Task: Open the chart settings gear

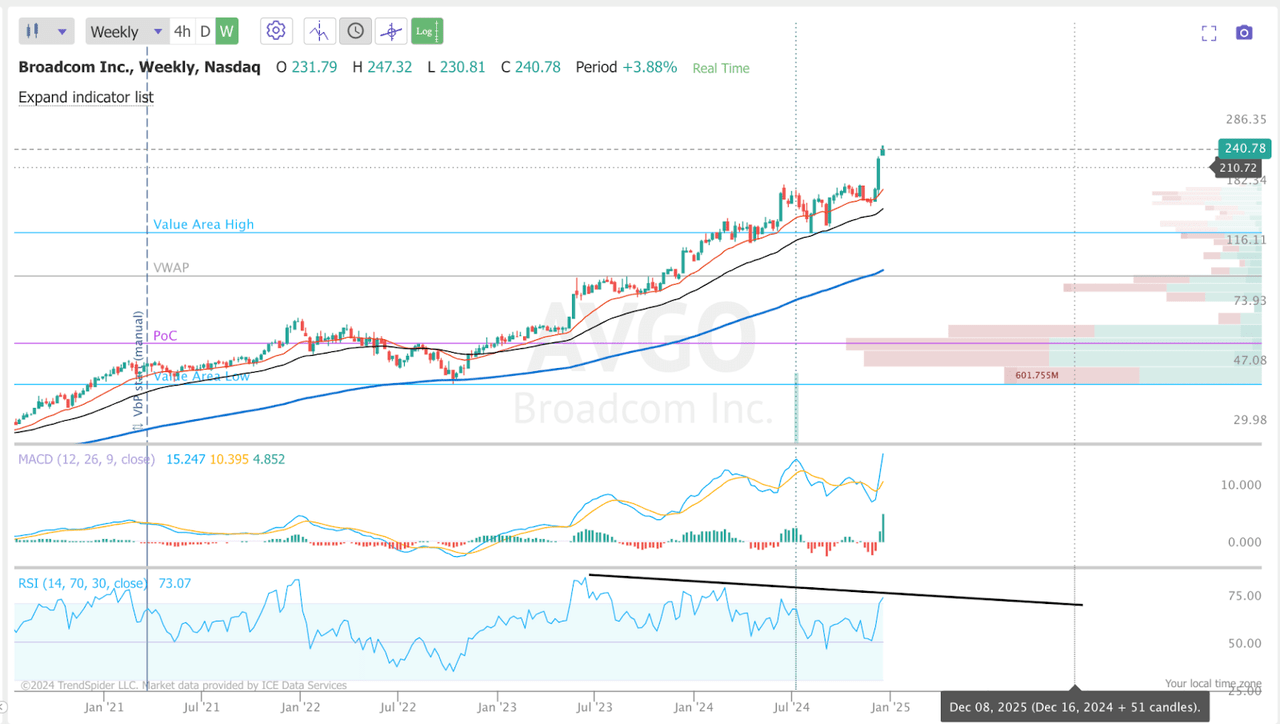Action: tap(276, 31)
